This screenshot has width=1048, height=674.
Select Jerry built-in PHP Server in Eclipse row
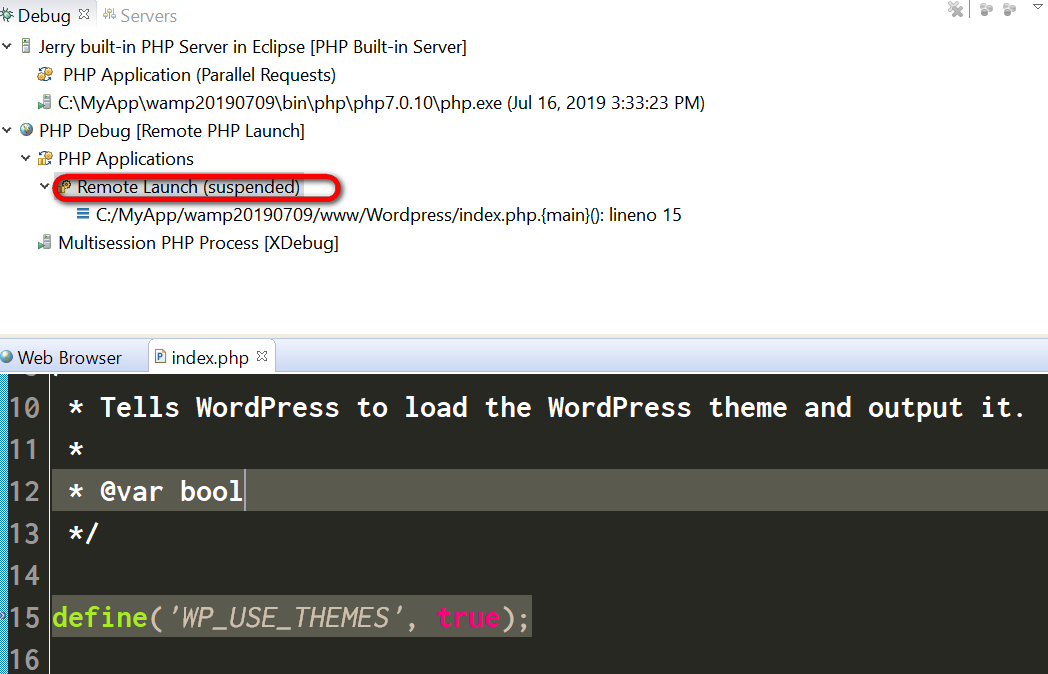(252, 47)
